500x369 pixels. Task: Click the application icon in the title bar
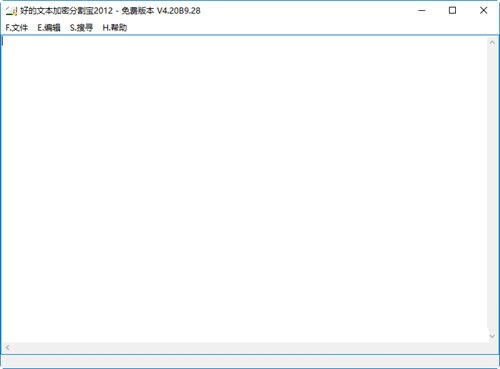click(x=11, y=11)
